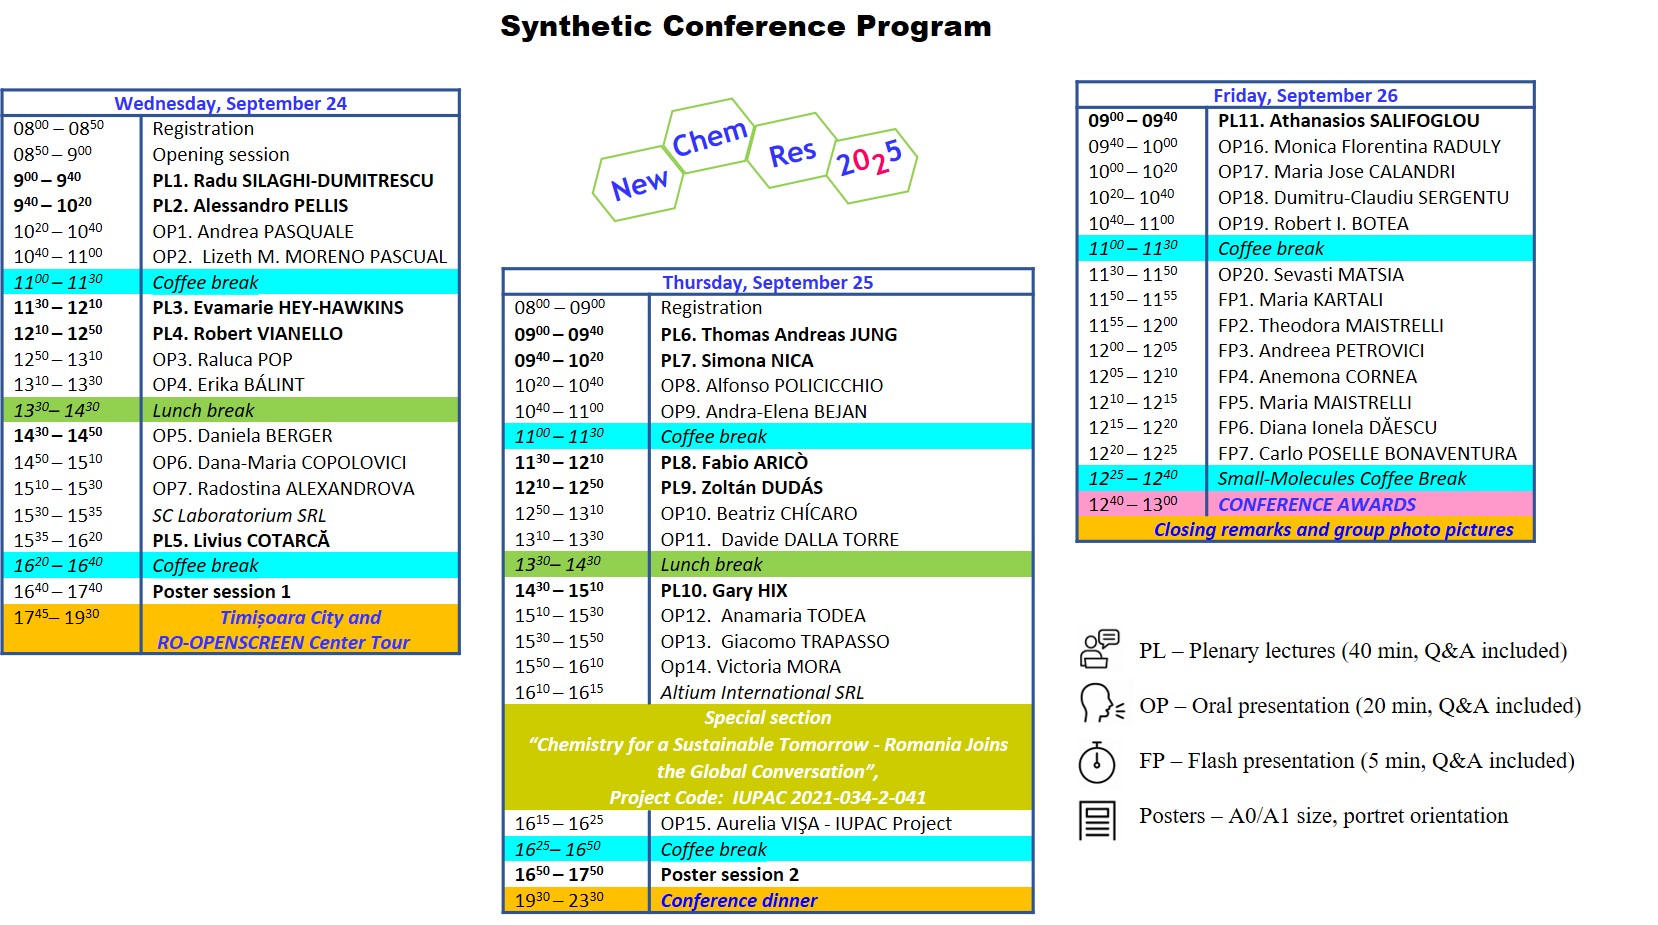Open the Conference dinner entry
This screenshot has width=1658, height=925.
(738, 900)
